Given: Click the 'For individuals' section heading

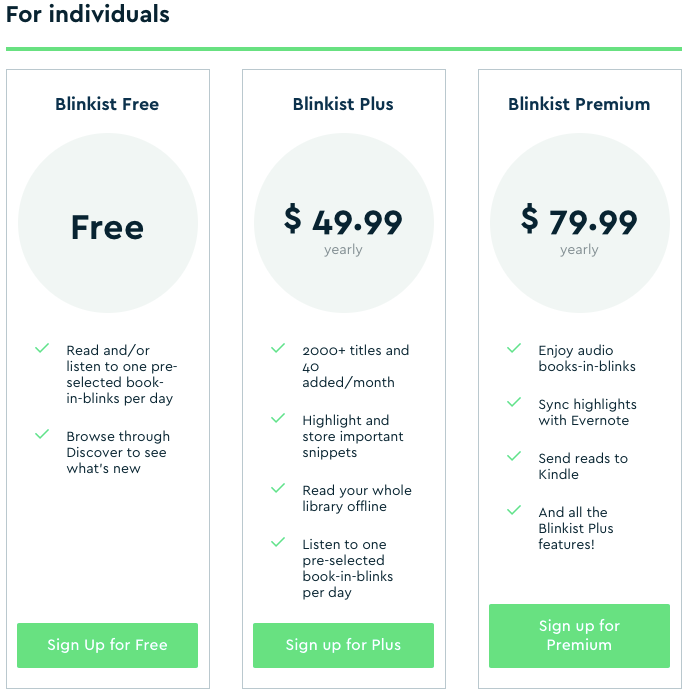Looking at the screenshot, I should point(88,15).
